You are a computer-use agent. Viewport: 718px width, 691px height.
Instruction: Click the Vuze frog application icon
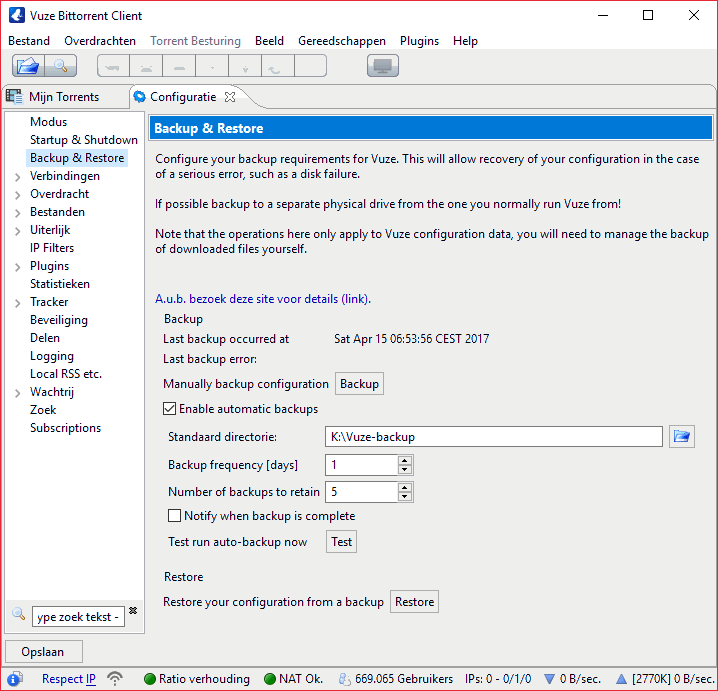click(x=17, y=15)
